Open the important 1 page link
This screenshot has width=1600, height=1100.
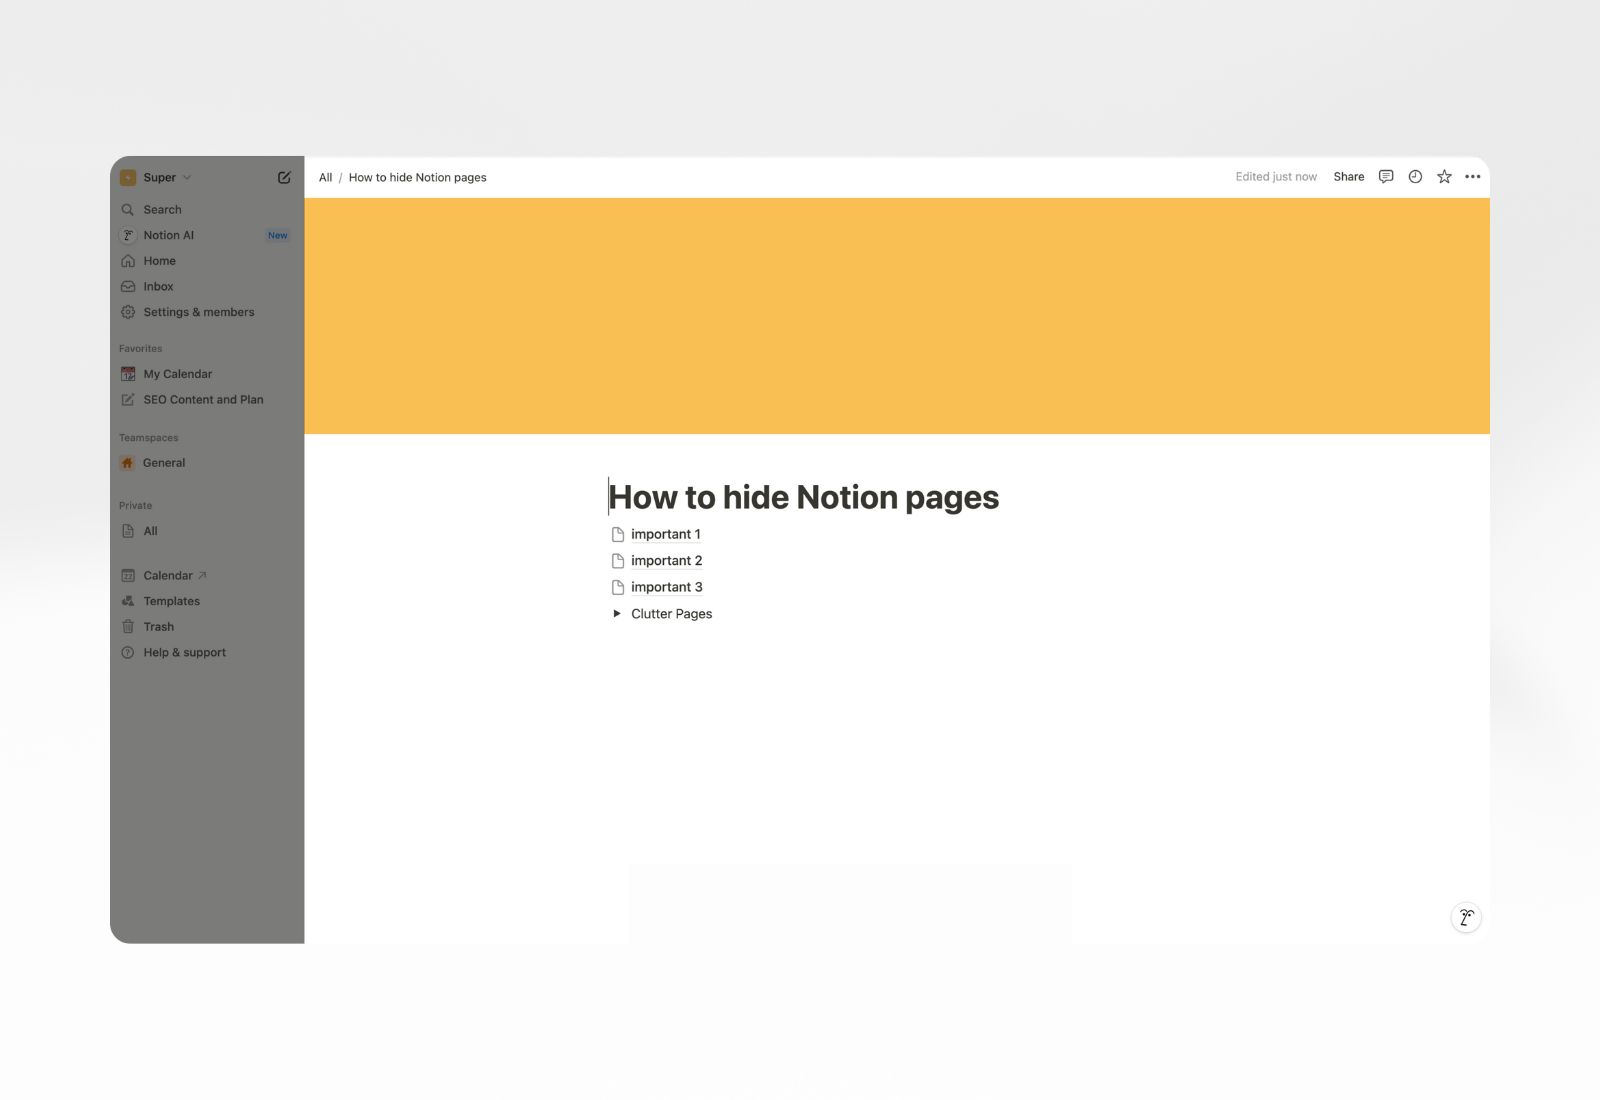point(665,534)
